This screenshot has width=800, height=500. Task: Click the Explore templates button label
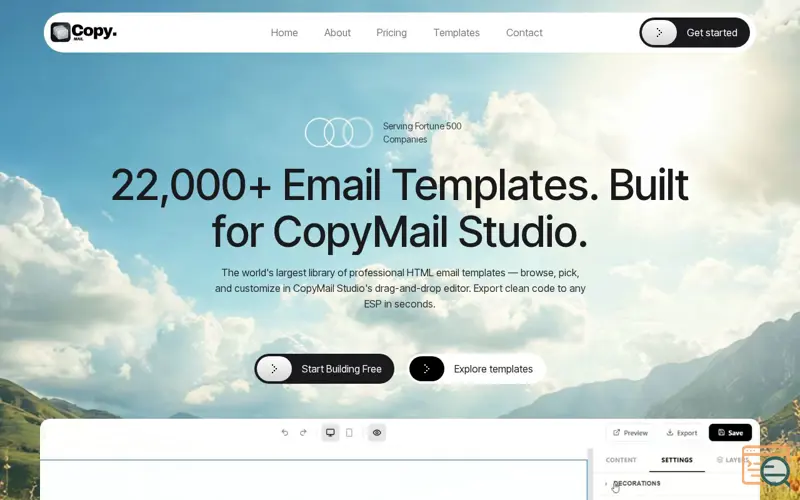pos(493,369)
